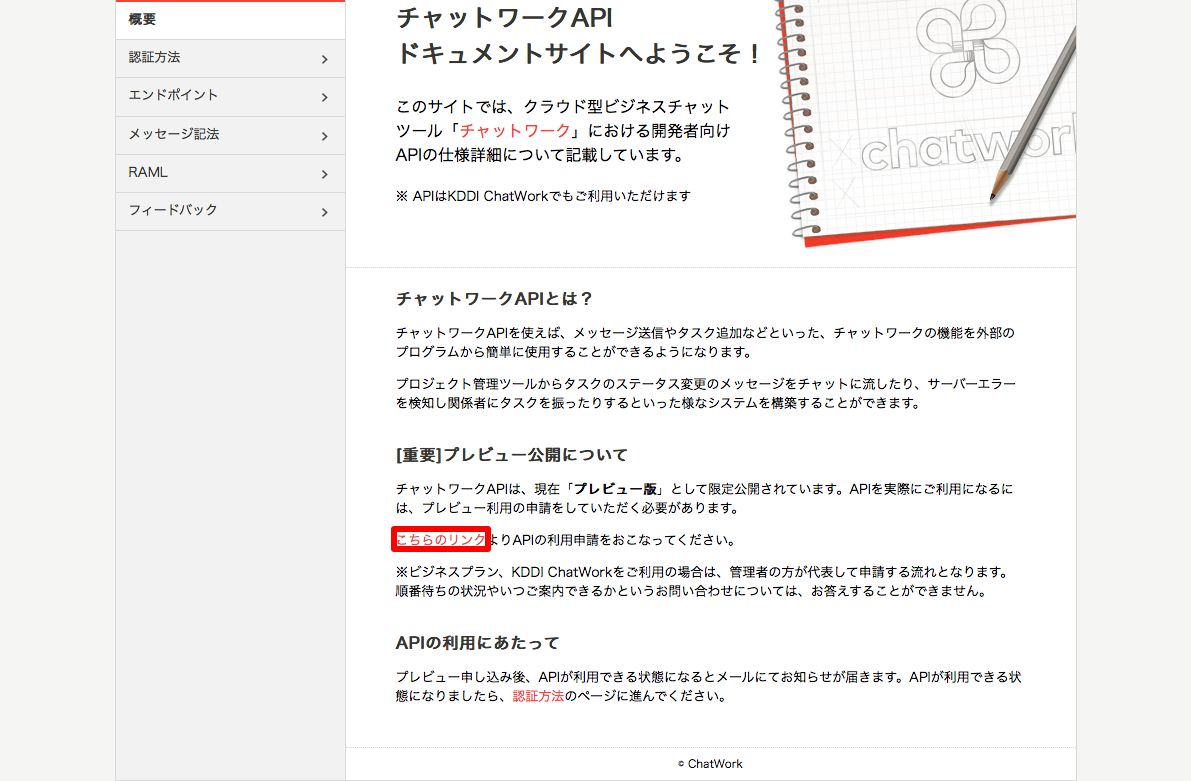The width and height of the screenshot is (1191, 781).
Task: Click the pencil in the header illustration
Action: click(1030, 110)
